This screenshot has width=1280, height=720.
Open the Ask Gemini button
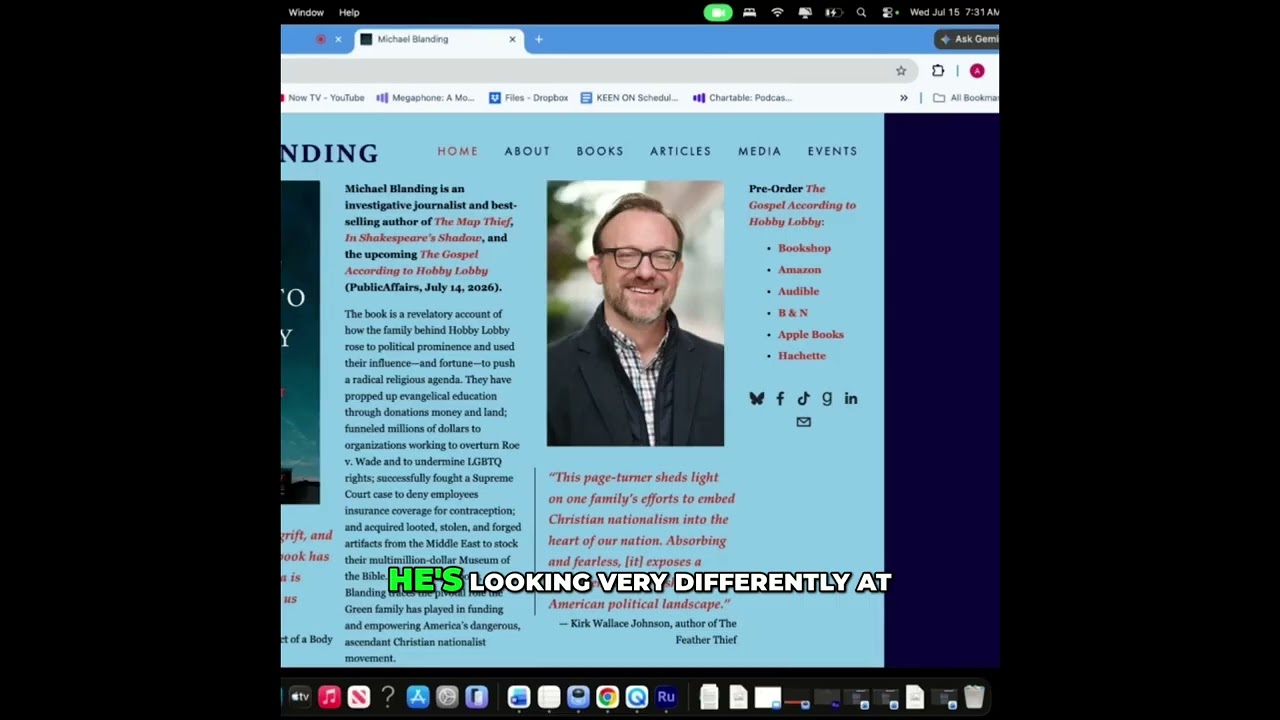pos(969,39)
